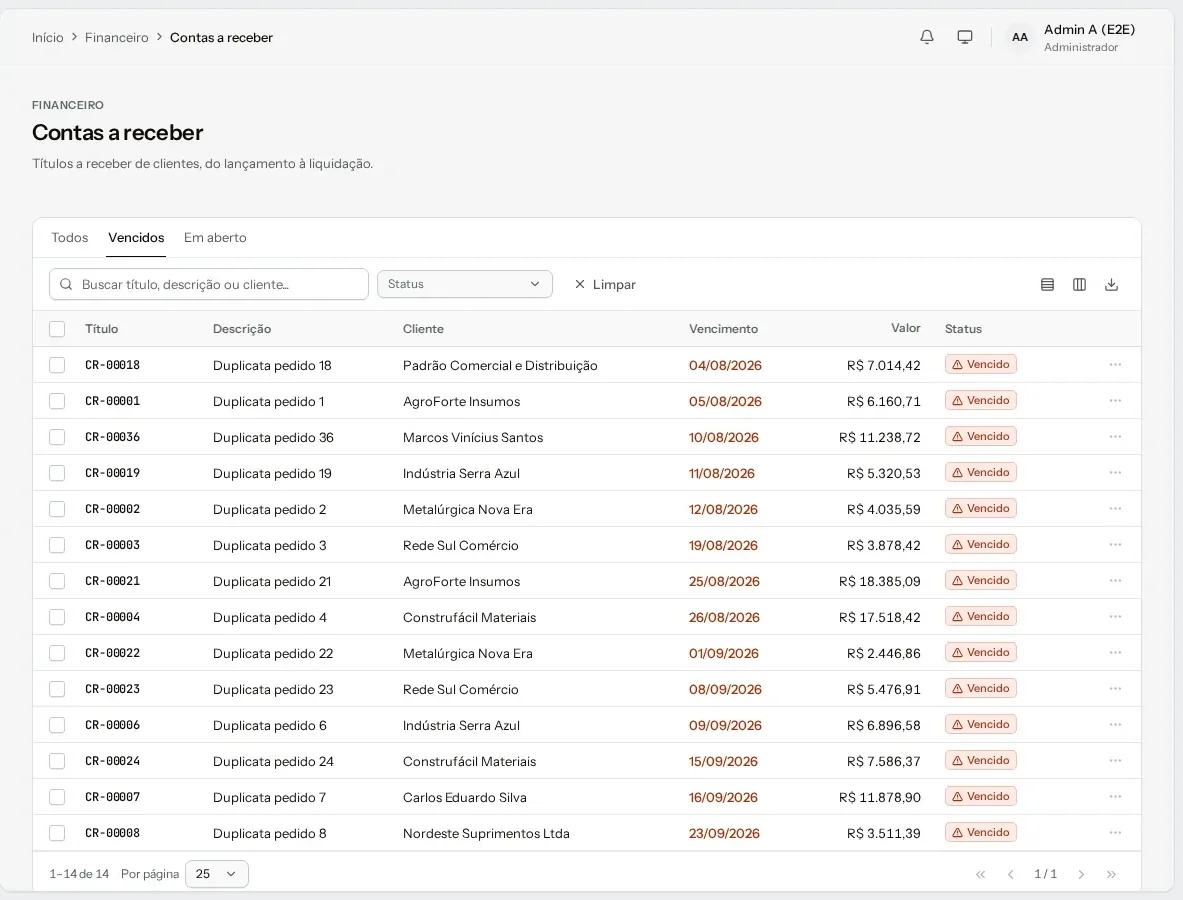Switch to the Todos tab

(x=69, y=238)
